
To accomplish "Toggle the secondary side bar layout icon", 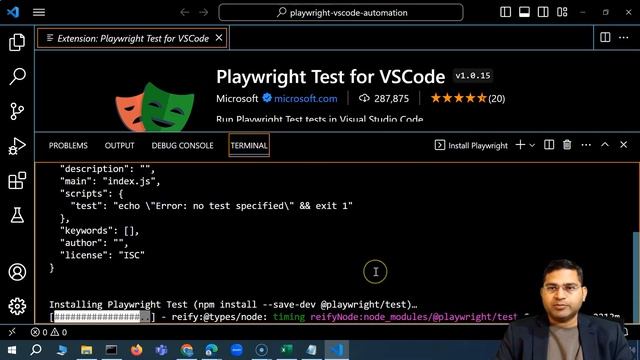I will (543, 12).
